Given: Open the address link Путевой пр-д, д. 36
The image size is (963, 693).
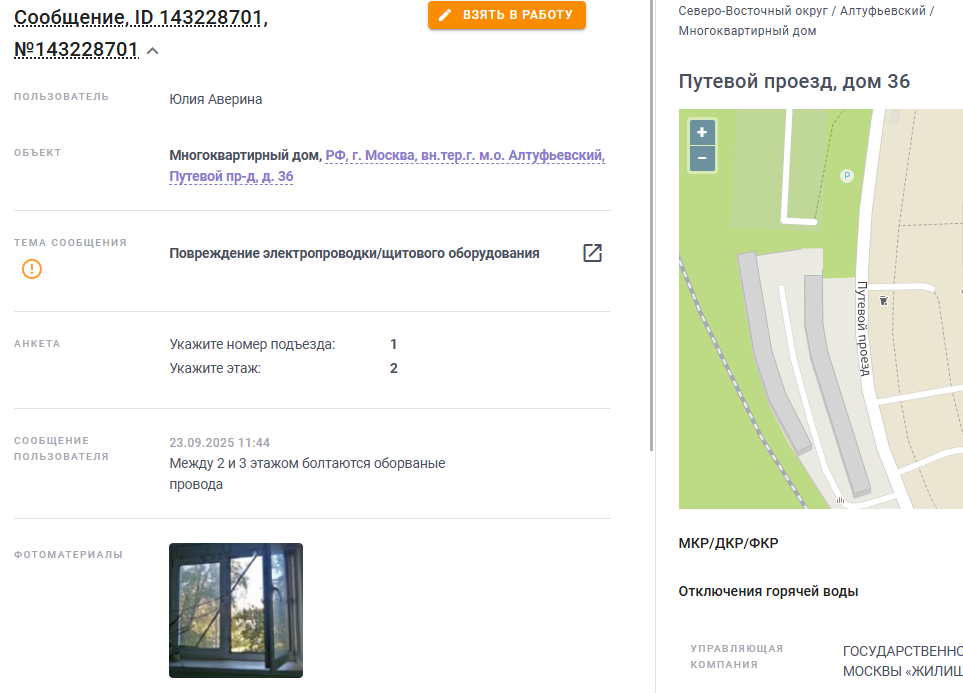Looking at the screenshot, I should [232, 176].
